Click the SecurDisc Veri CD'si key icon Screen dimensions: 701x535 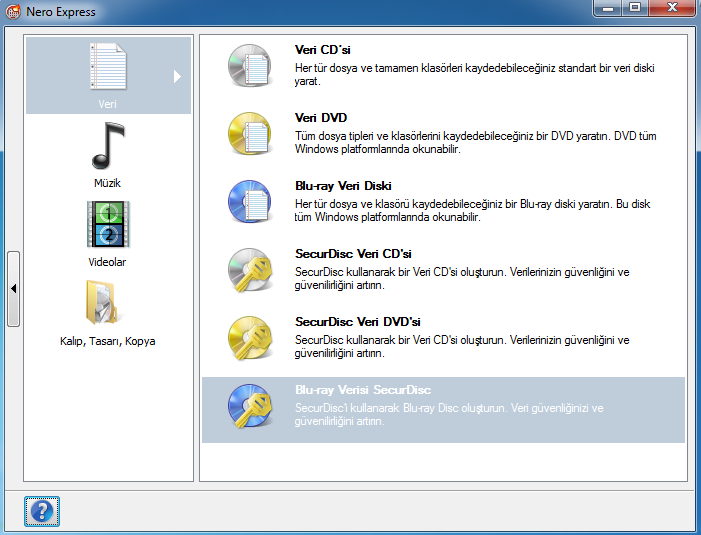[x=247, y=270]
